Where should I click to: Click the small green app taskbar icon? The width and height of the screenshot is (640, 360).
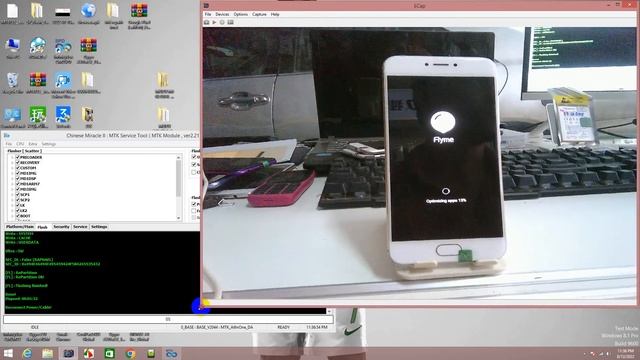(x=151, y=353)
